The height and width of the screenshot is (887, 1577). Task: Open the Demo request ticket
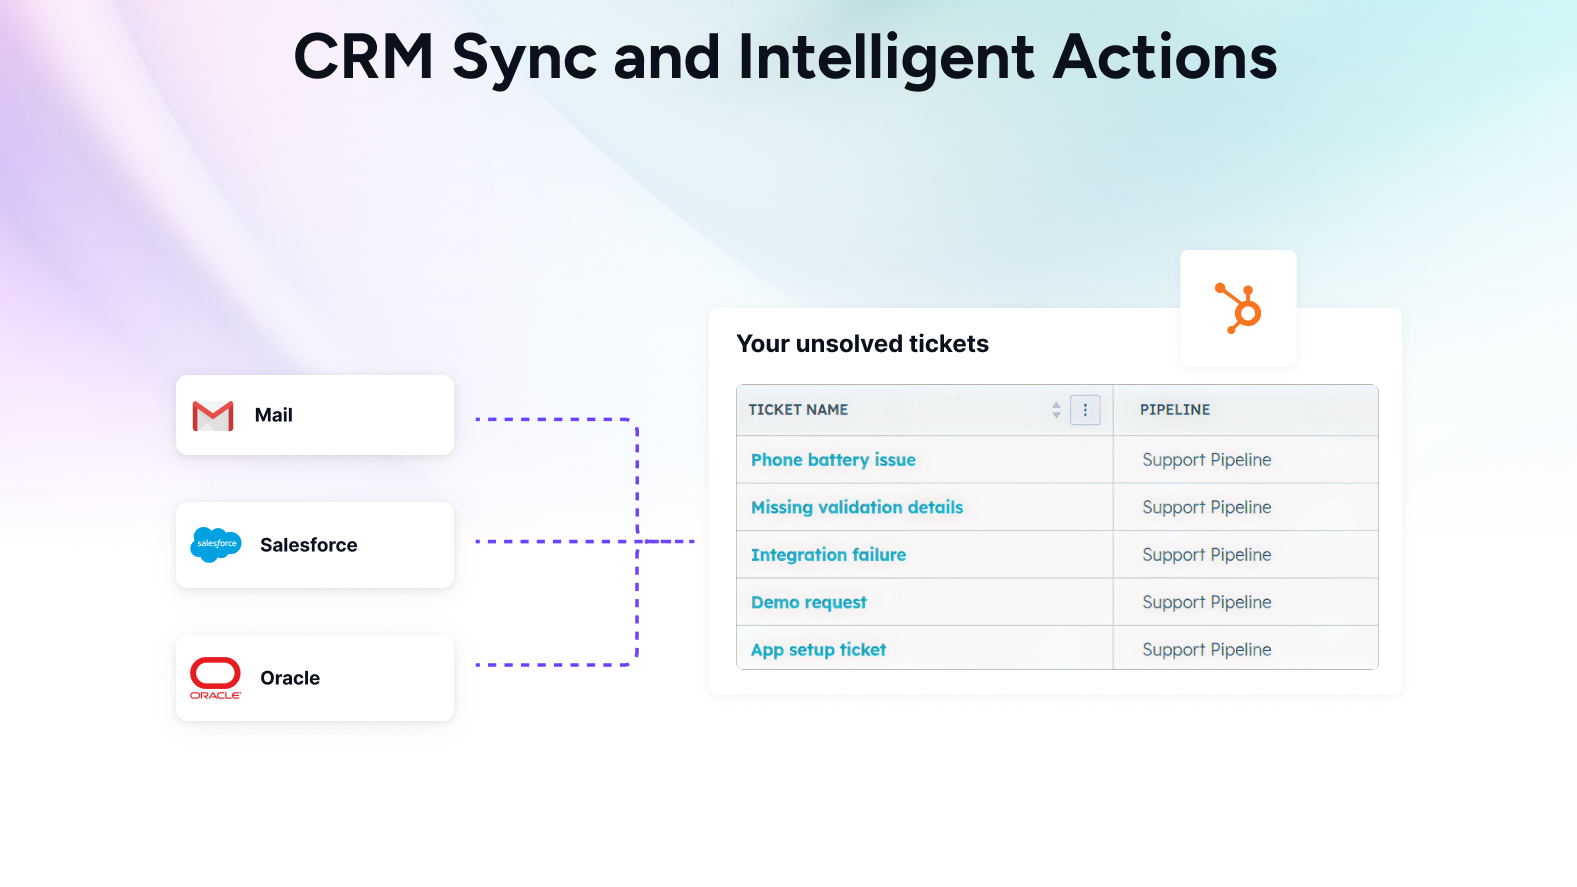(808, 602)
